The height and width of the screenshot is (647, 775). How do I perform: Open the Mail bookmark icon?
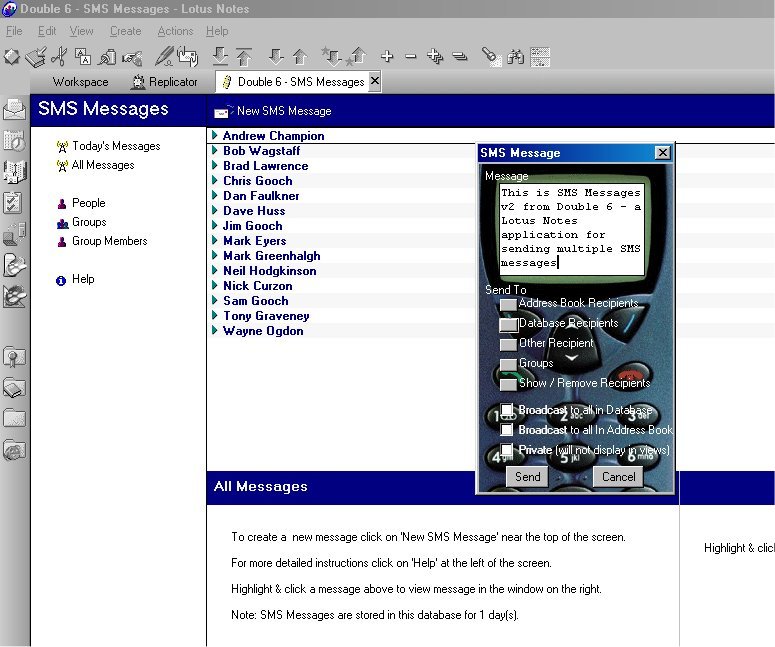(x=14, y=109)
